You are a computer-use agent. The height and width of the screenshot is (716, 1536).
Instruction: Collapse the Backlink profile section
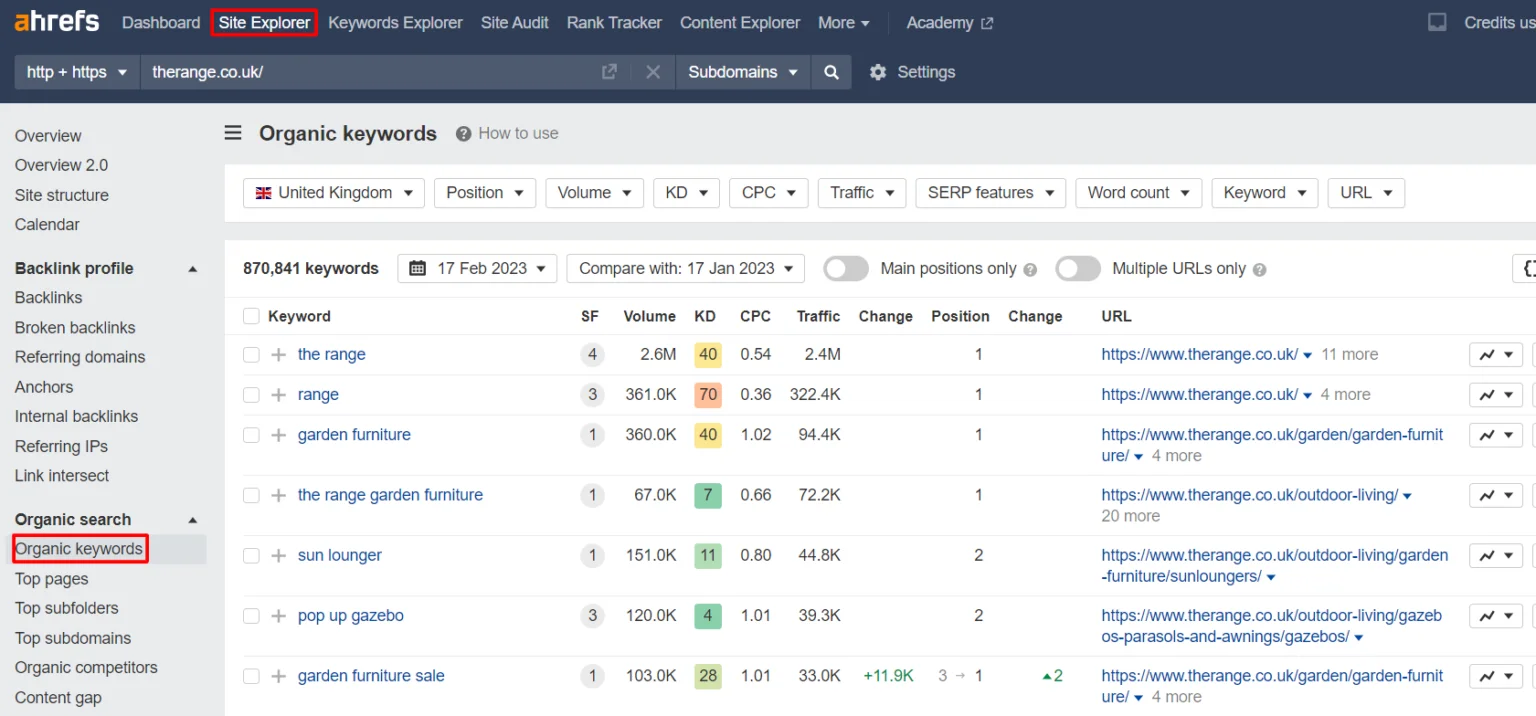pyautogui.click(x=193, y=269)
